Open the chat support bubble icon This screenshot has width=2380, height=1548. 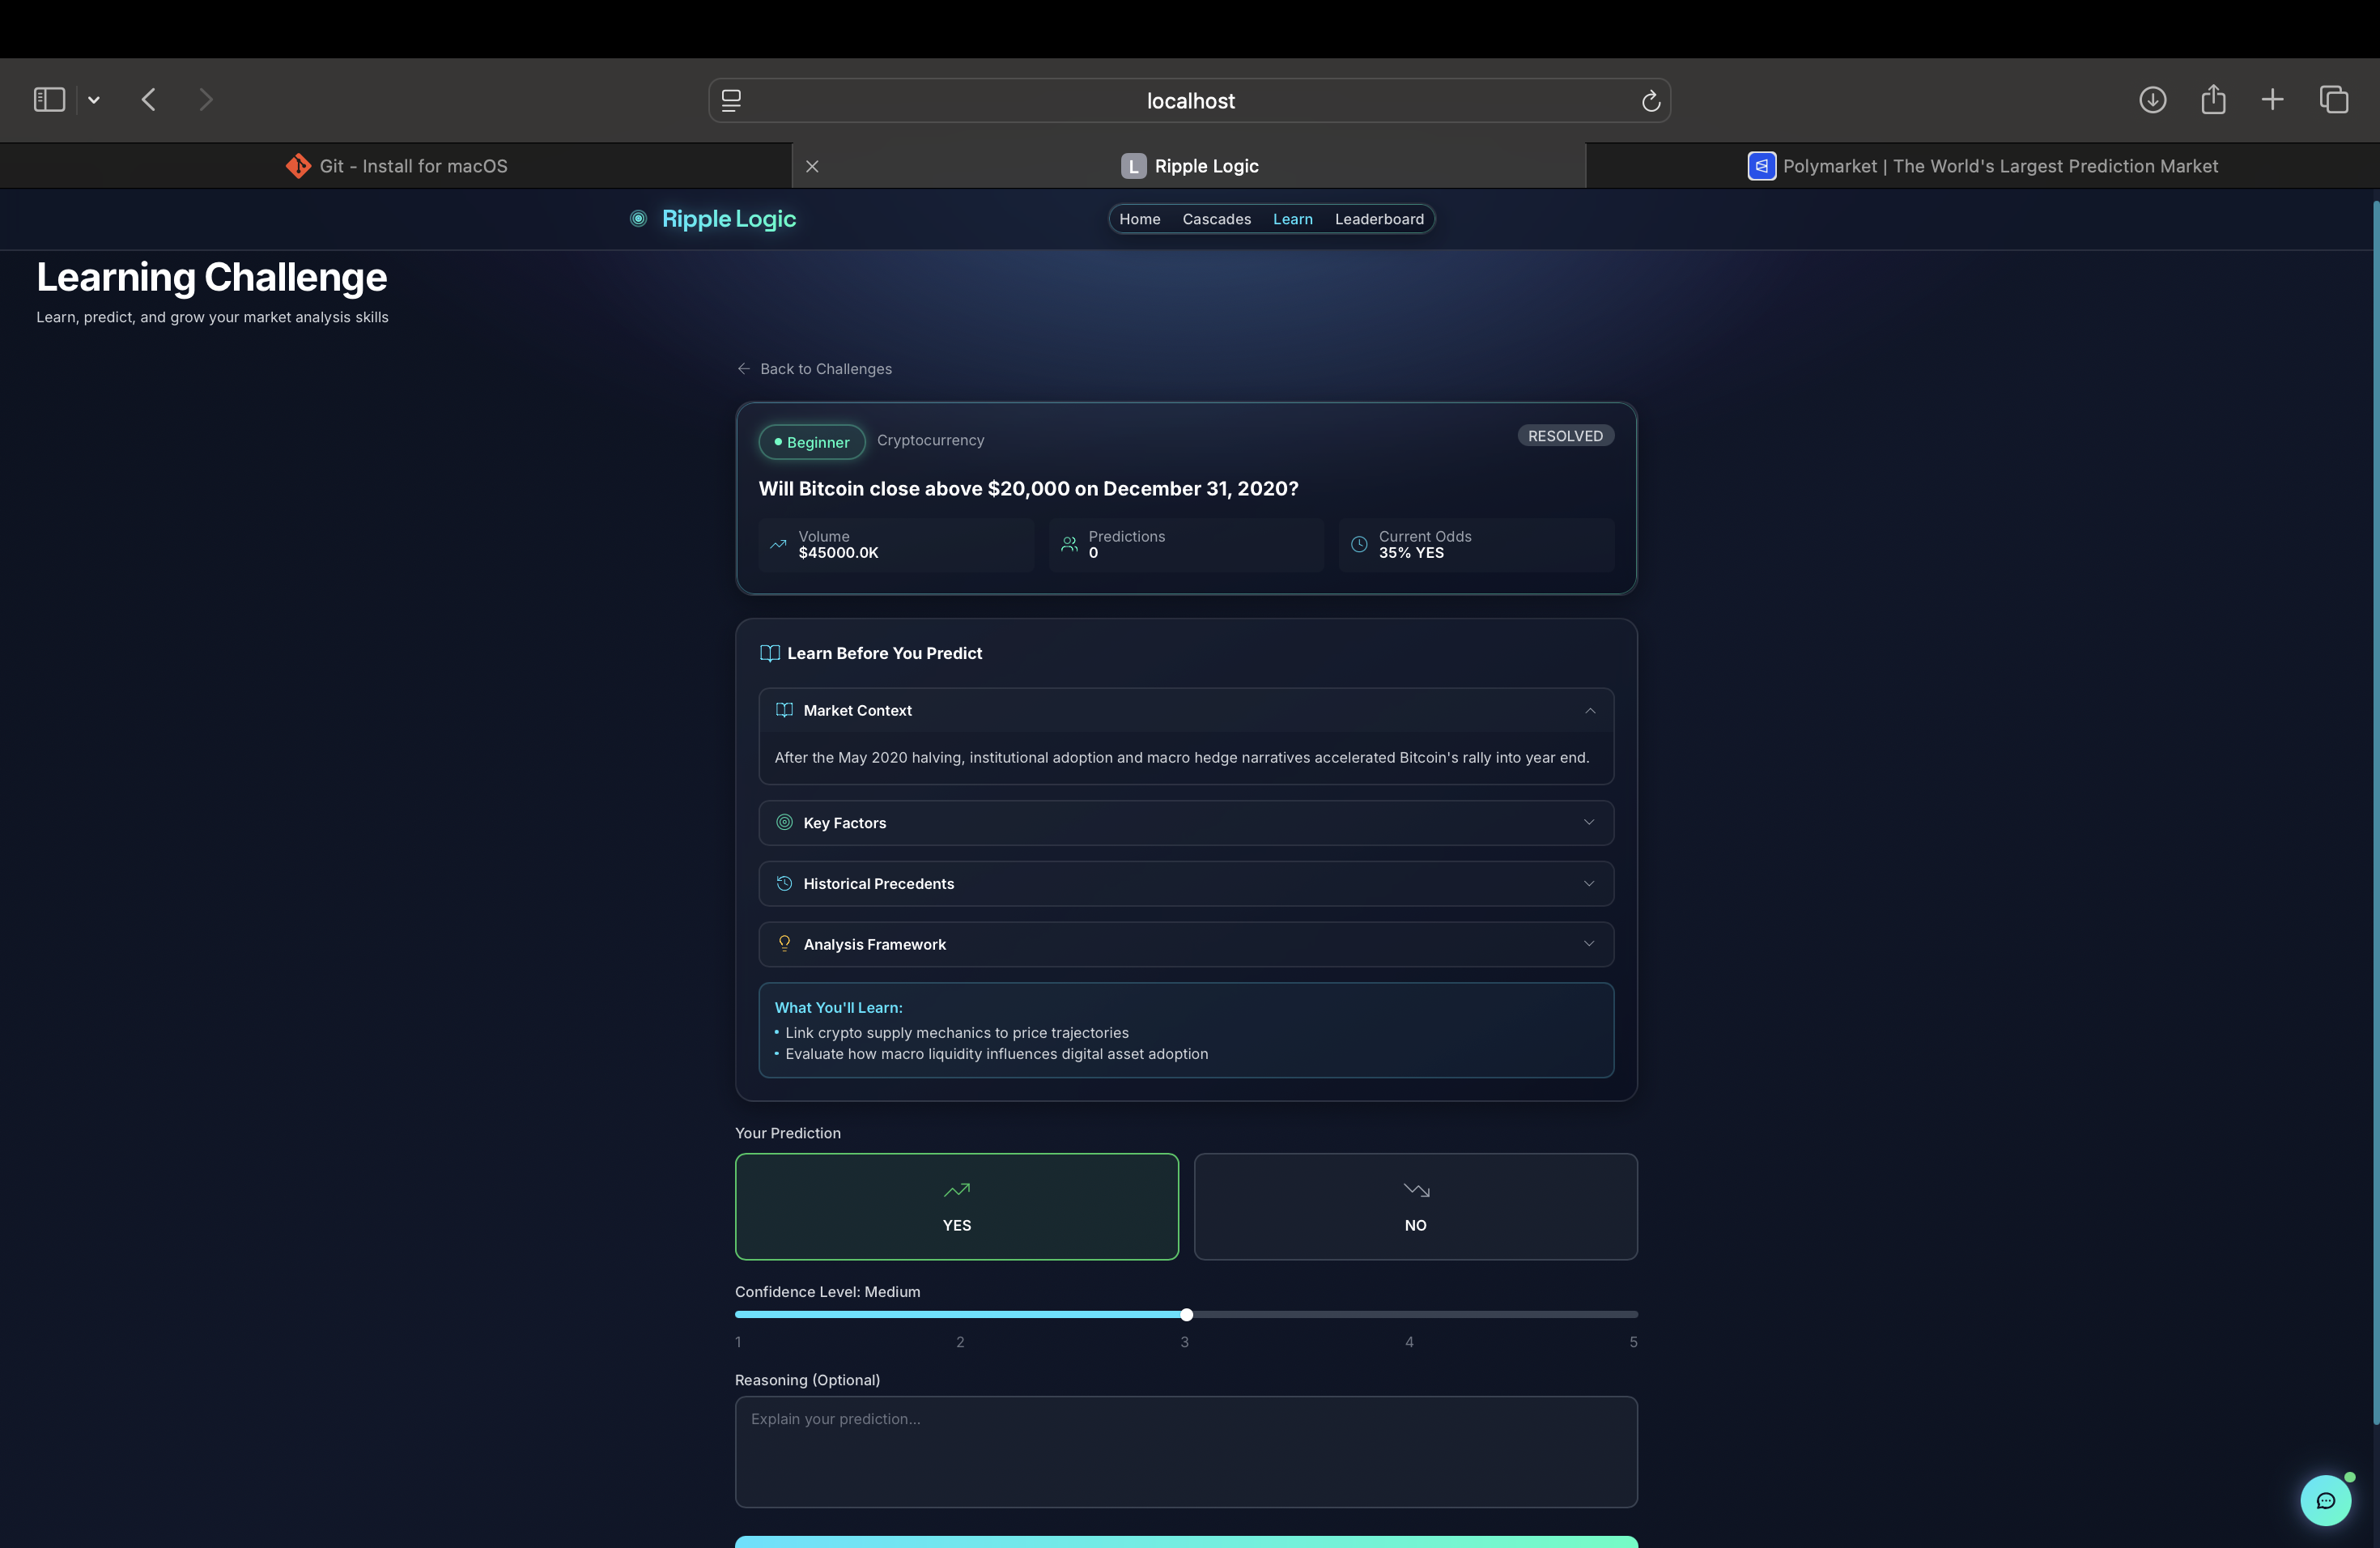coord(2325,1500)
